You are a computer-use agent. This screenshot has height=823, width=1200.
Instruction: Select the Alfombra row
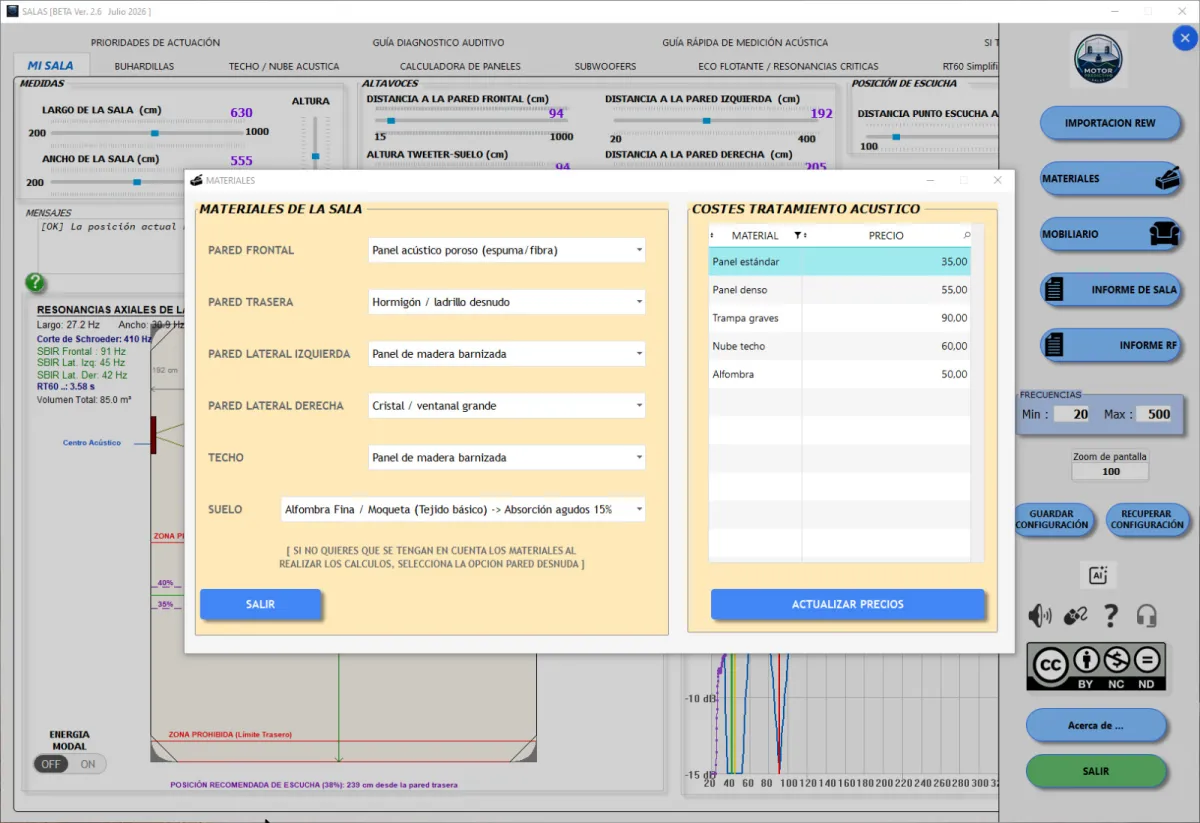[x=839, y=374]
